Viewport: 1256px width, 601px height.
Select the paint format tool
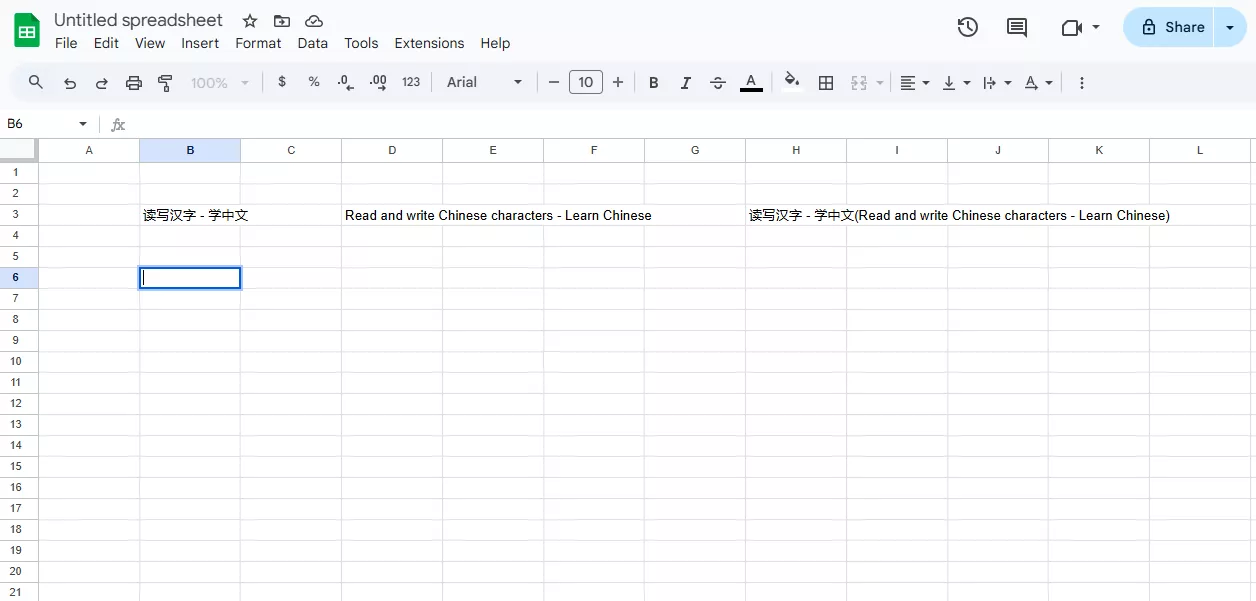pos(166,83)
